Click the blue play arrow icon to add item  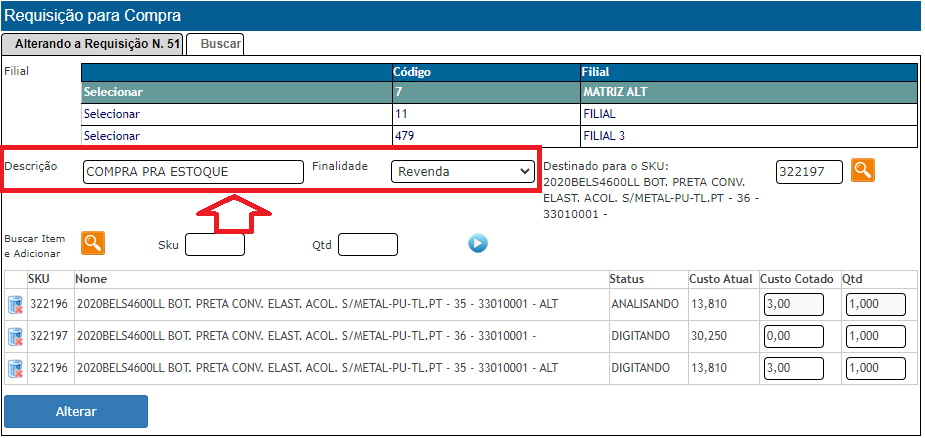[478, 243]
